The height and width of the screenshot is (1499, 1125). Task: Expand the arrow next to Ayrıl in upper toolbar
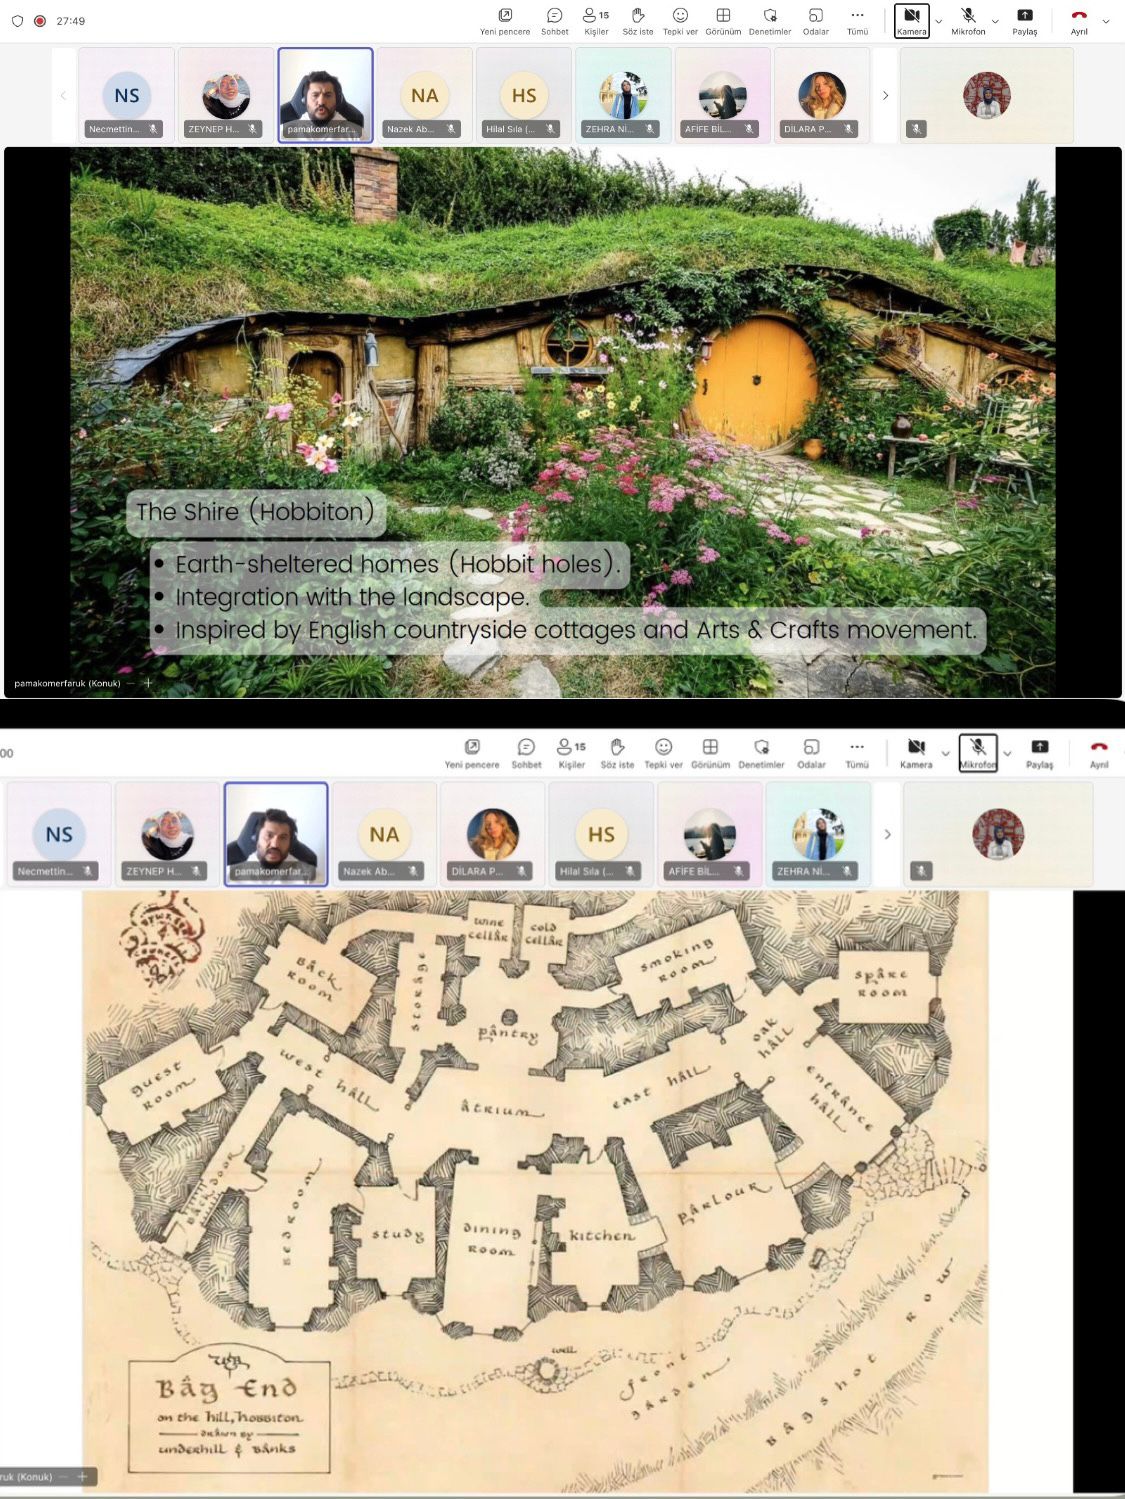click(1106, 21)
